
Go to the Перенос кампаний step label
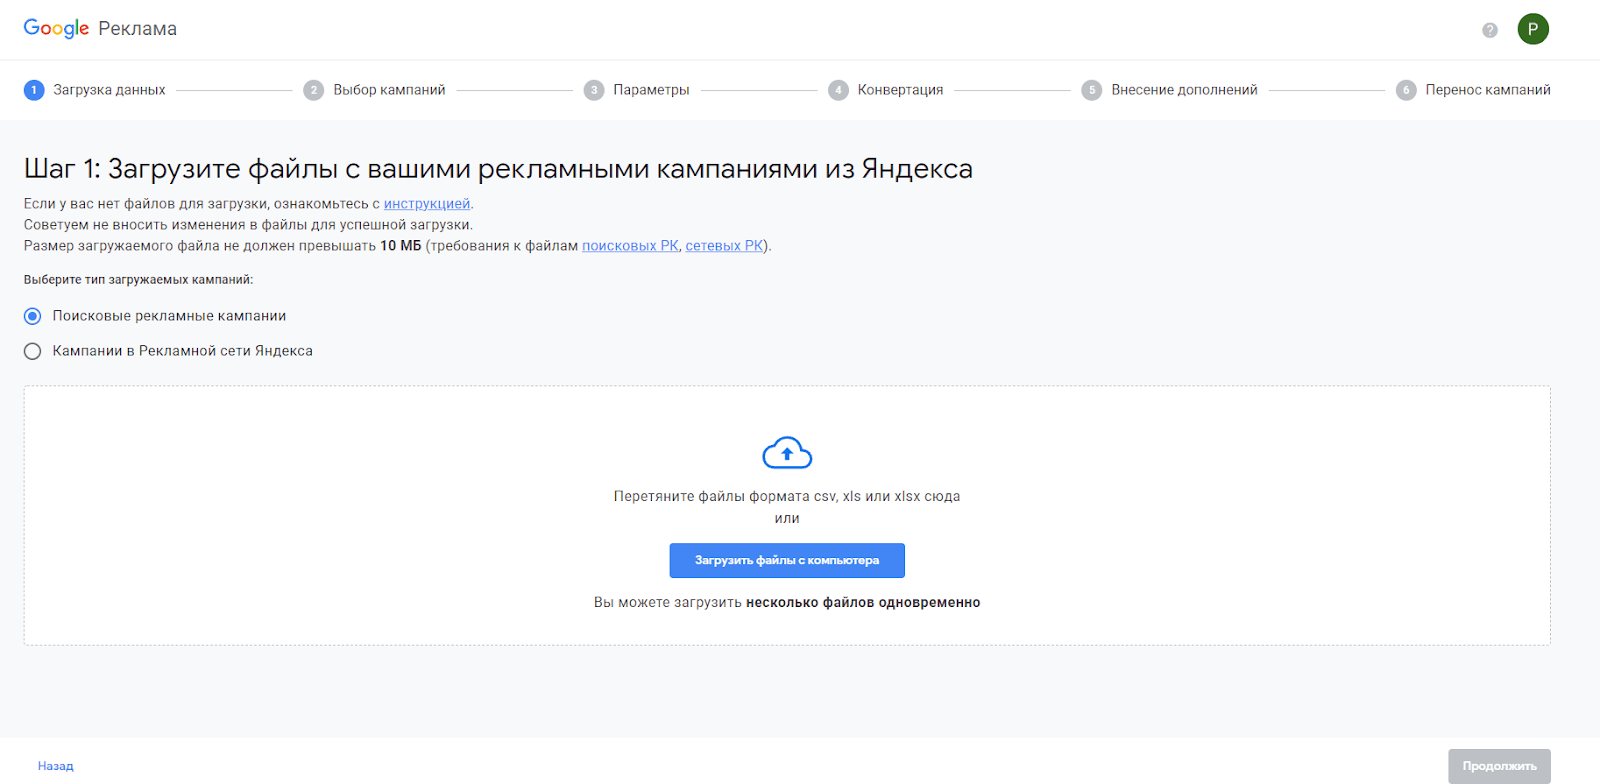[1488, 90]
